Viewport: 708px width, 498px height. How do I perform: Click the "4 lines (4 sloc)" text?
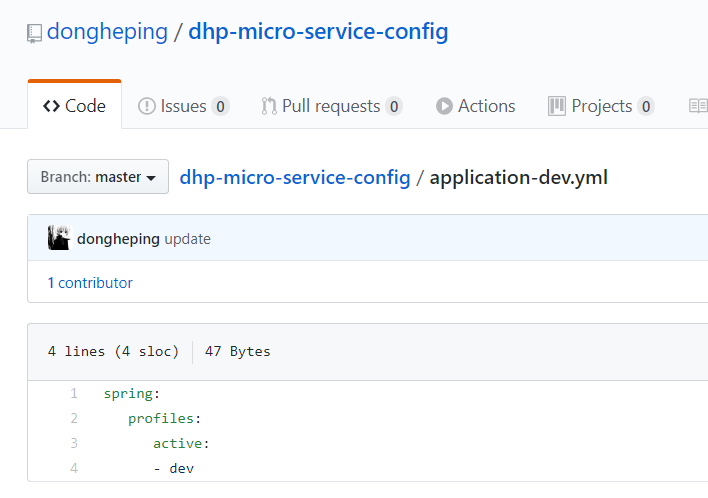coord(113,351)
